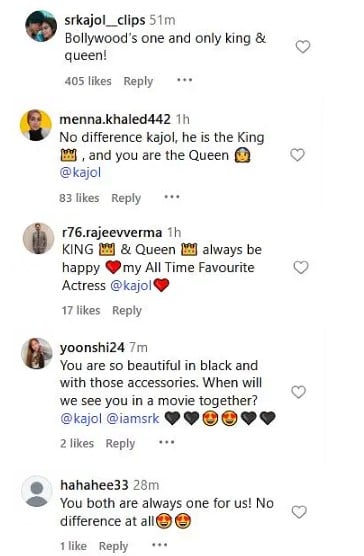Viewport: 364px width, 556px height.
Task: Open @kajol mention in menna.khaled442 comment
Action: coord(80,173)
